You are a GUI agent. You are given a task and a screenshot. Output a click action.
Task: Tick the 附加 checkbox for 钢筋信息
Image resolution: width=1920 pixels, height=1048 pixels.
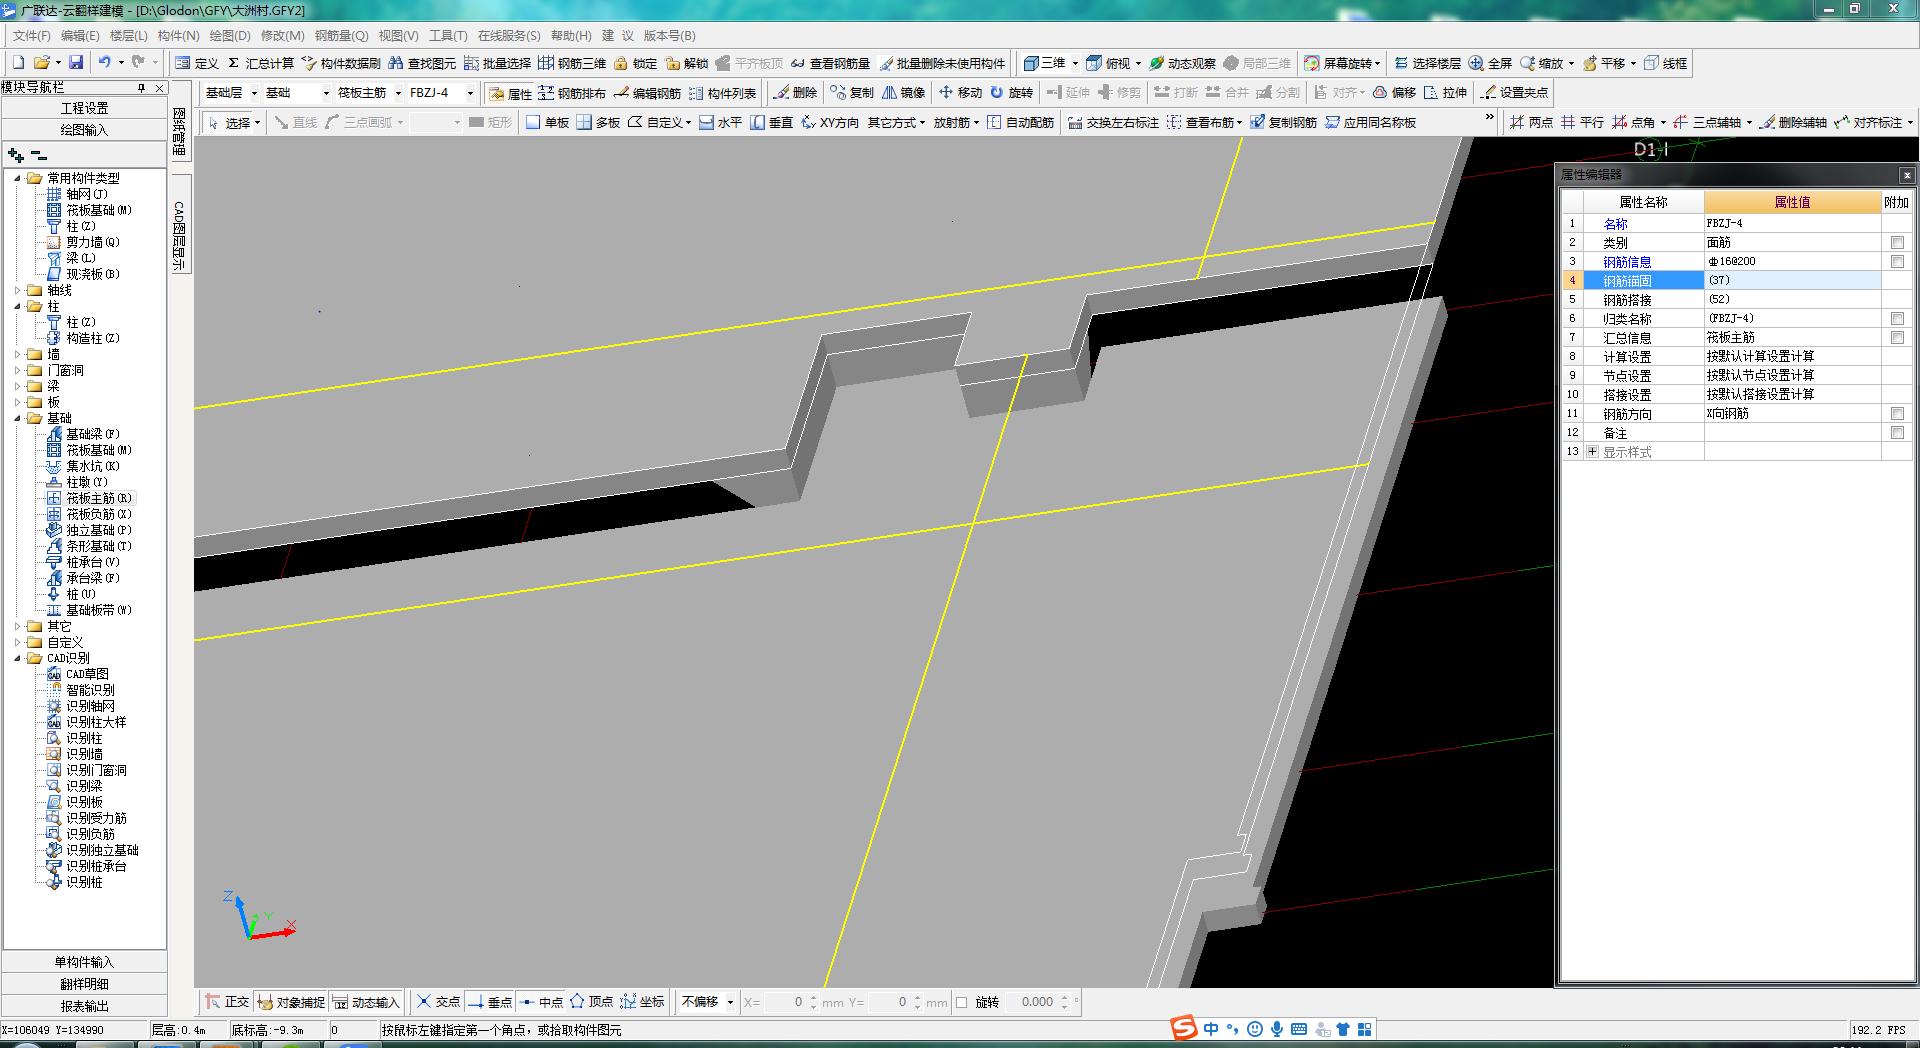click(1897, 262)
